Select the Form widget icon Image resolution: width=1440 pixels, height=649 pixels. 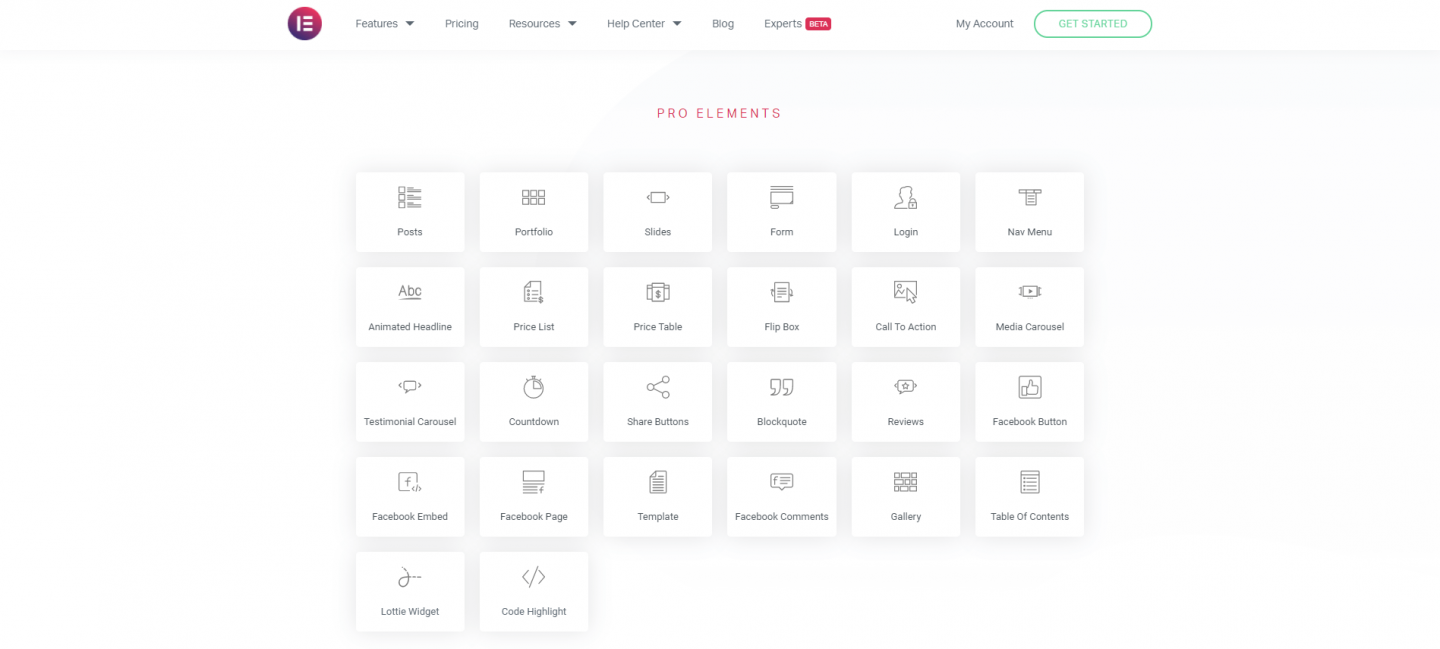click(782, 197)
